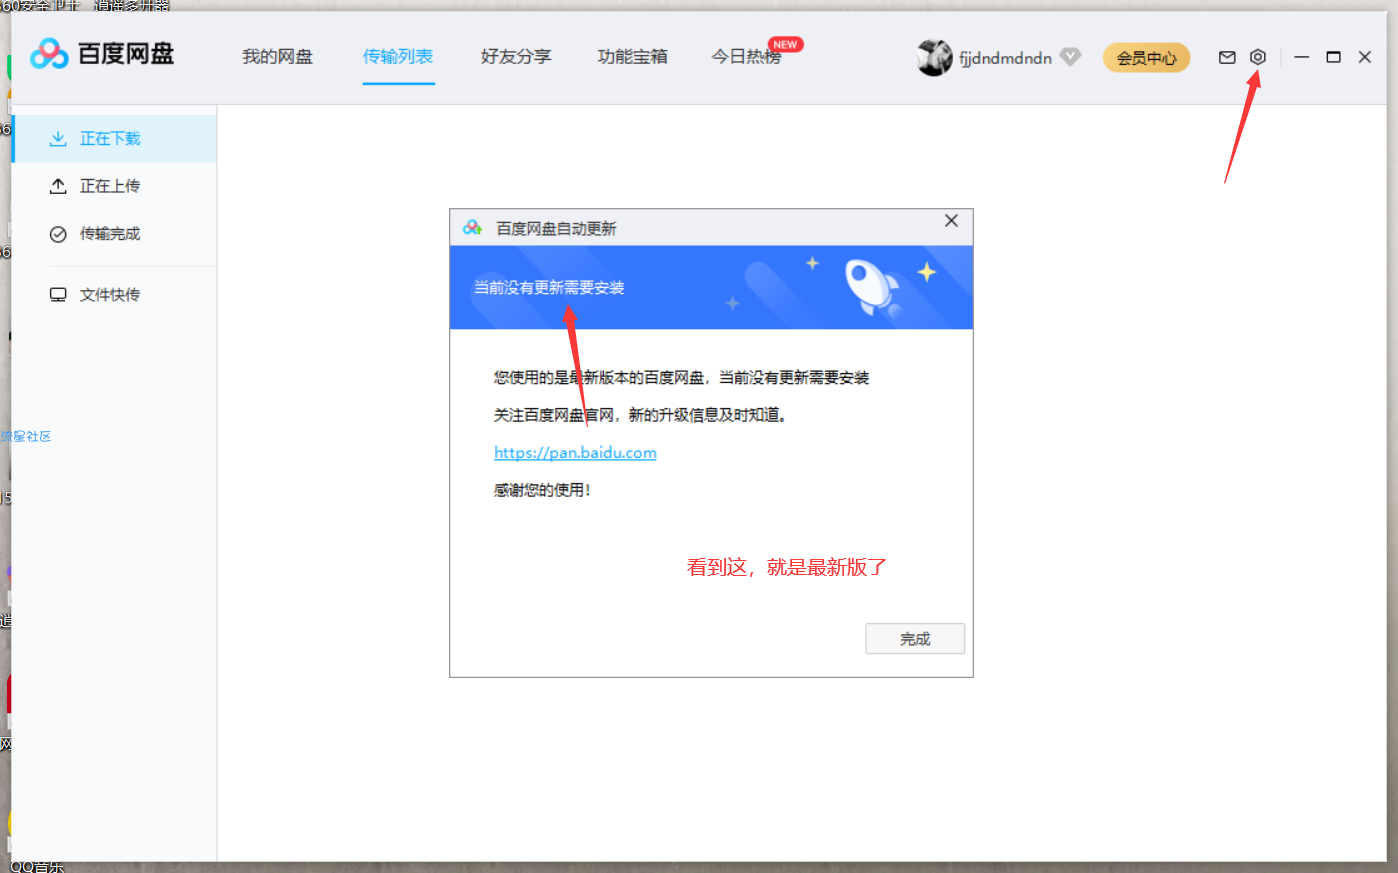Screen dimensions: 1398x873
Task: Select 正在下载 in the sidebar
Action: tap(114, 138)
